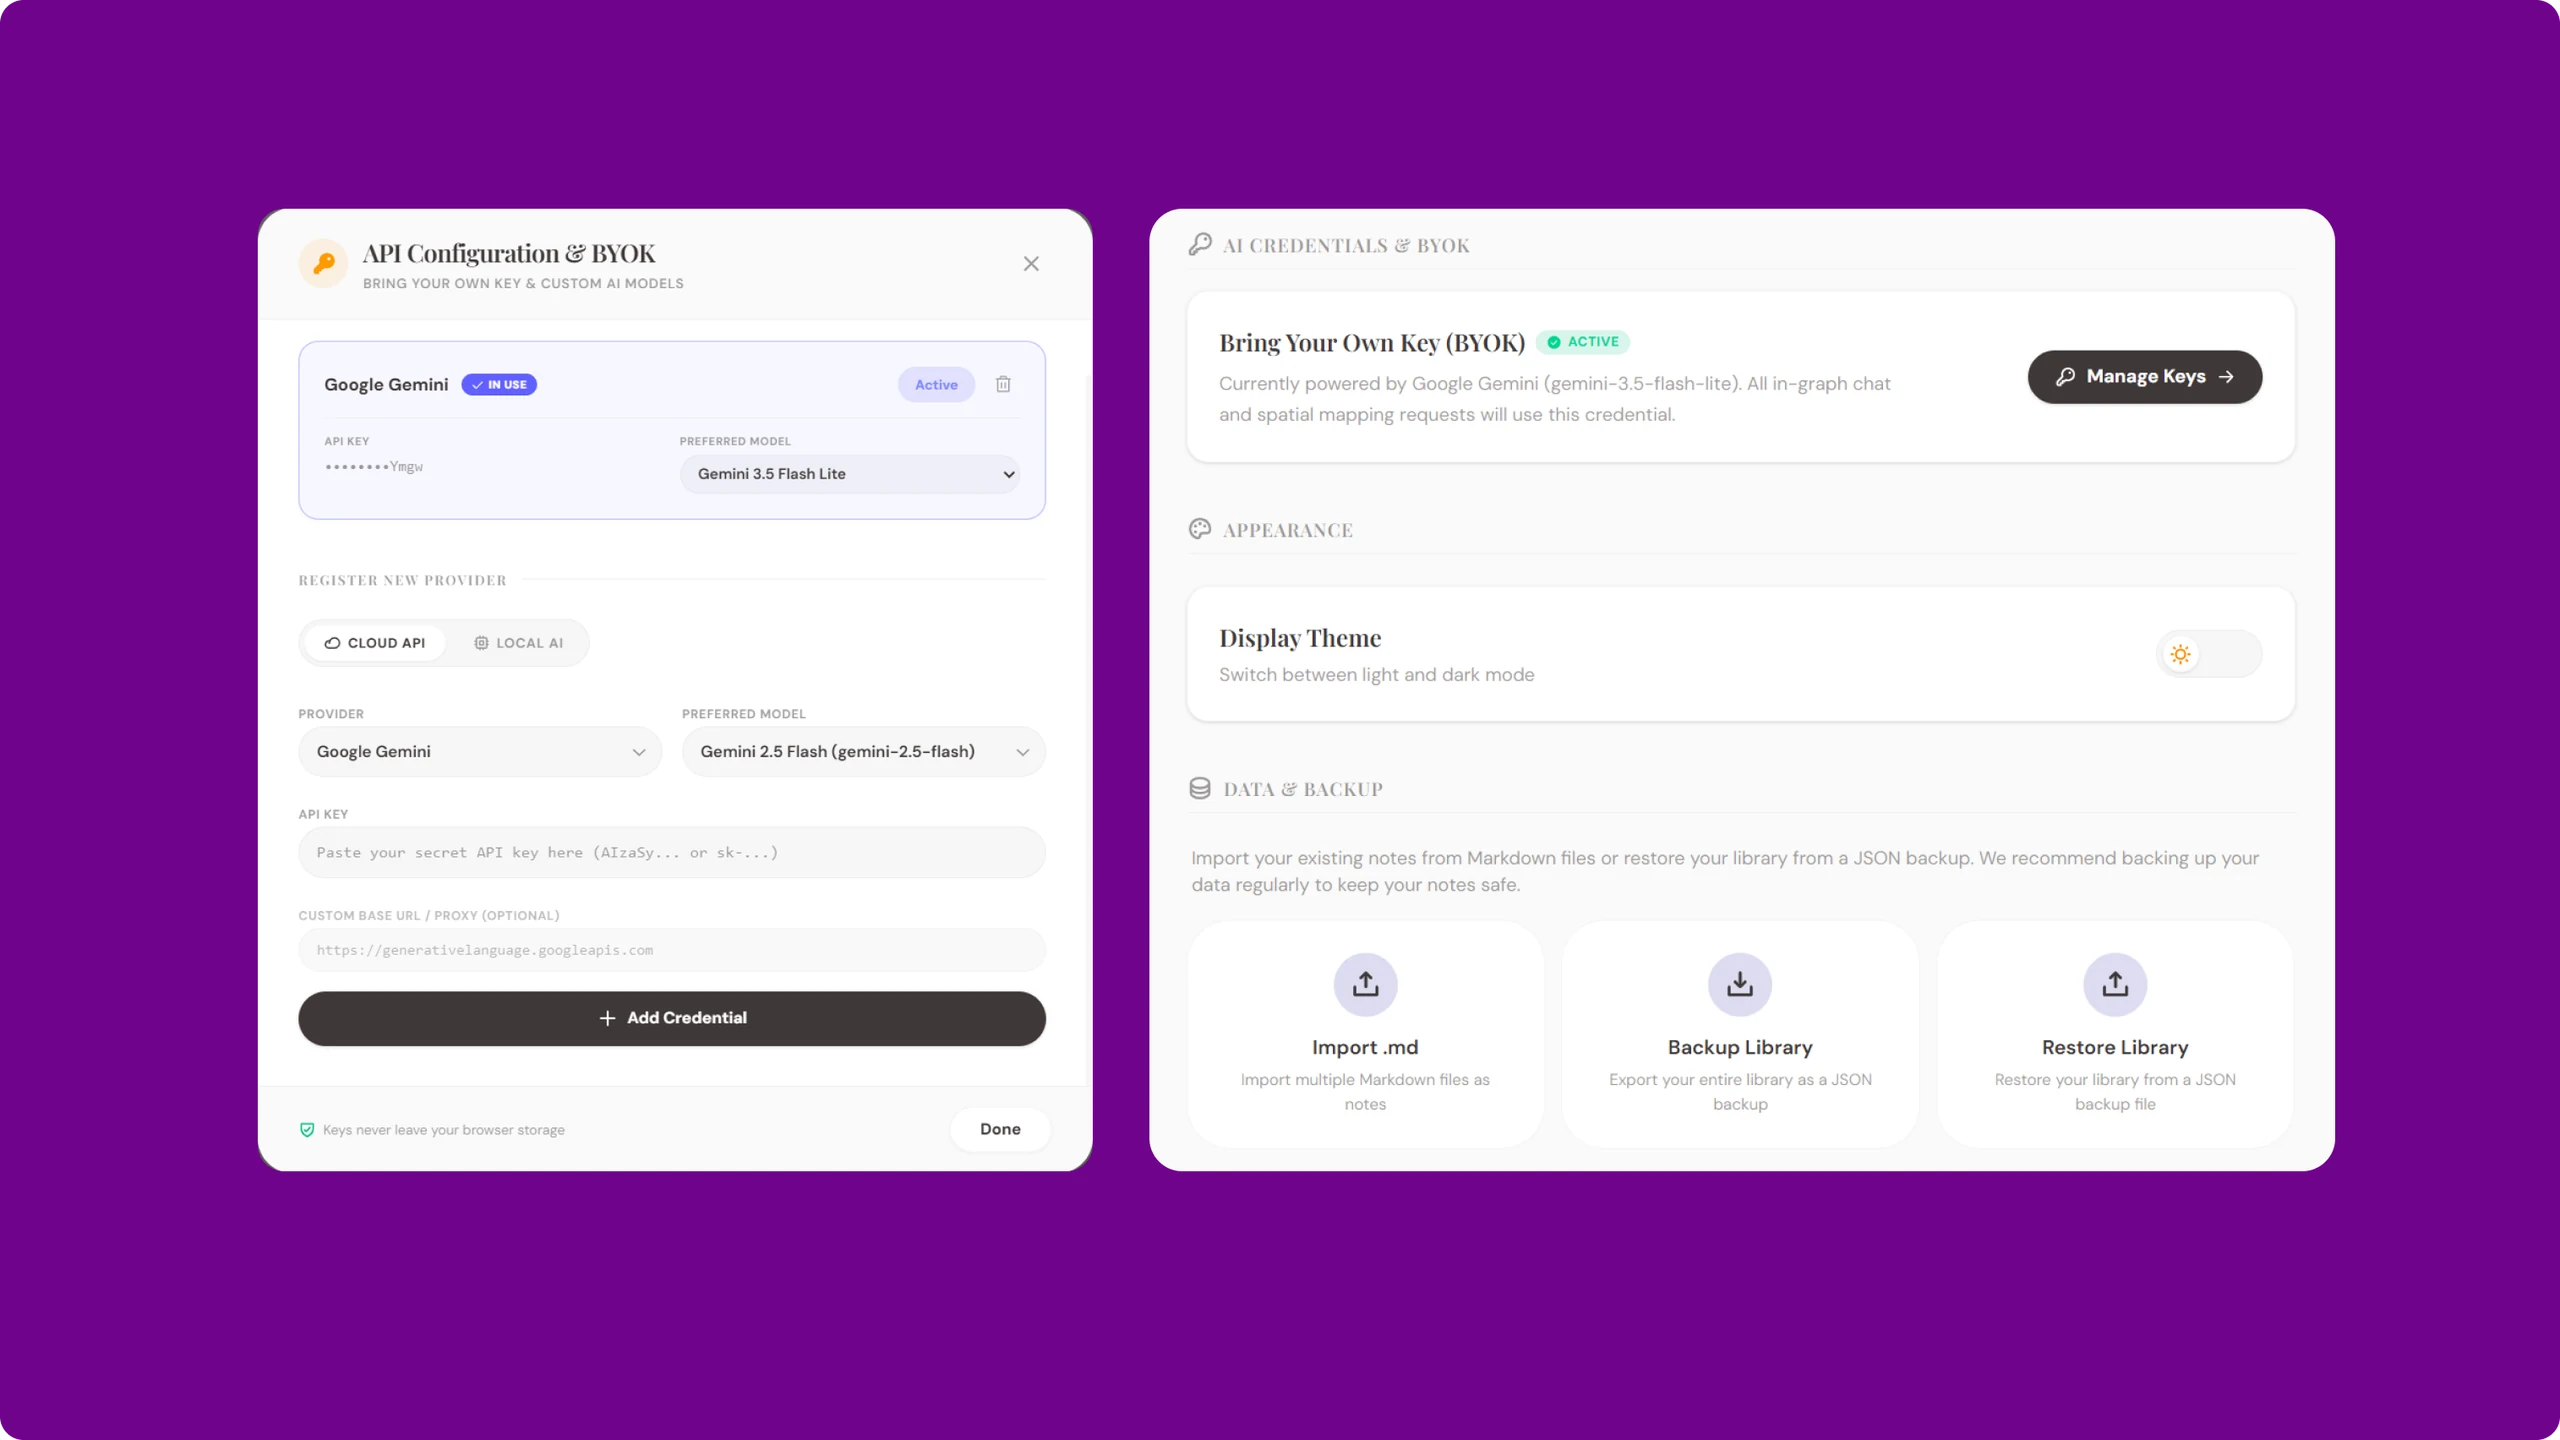
Task: Click the Add Credential button
Action: tap(672, 1018)
